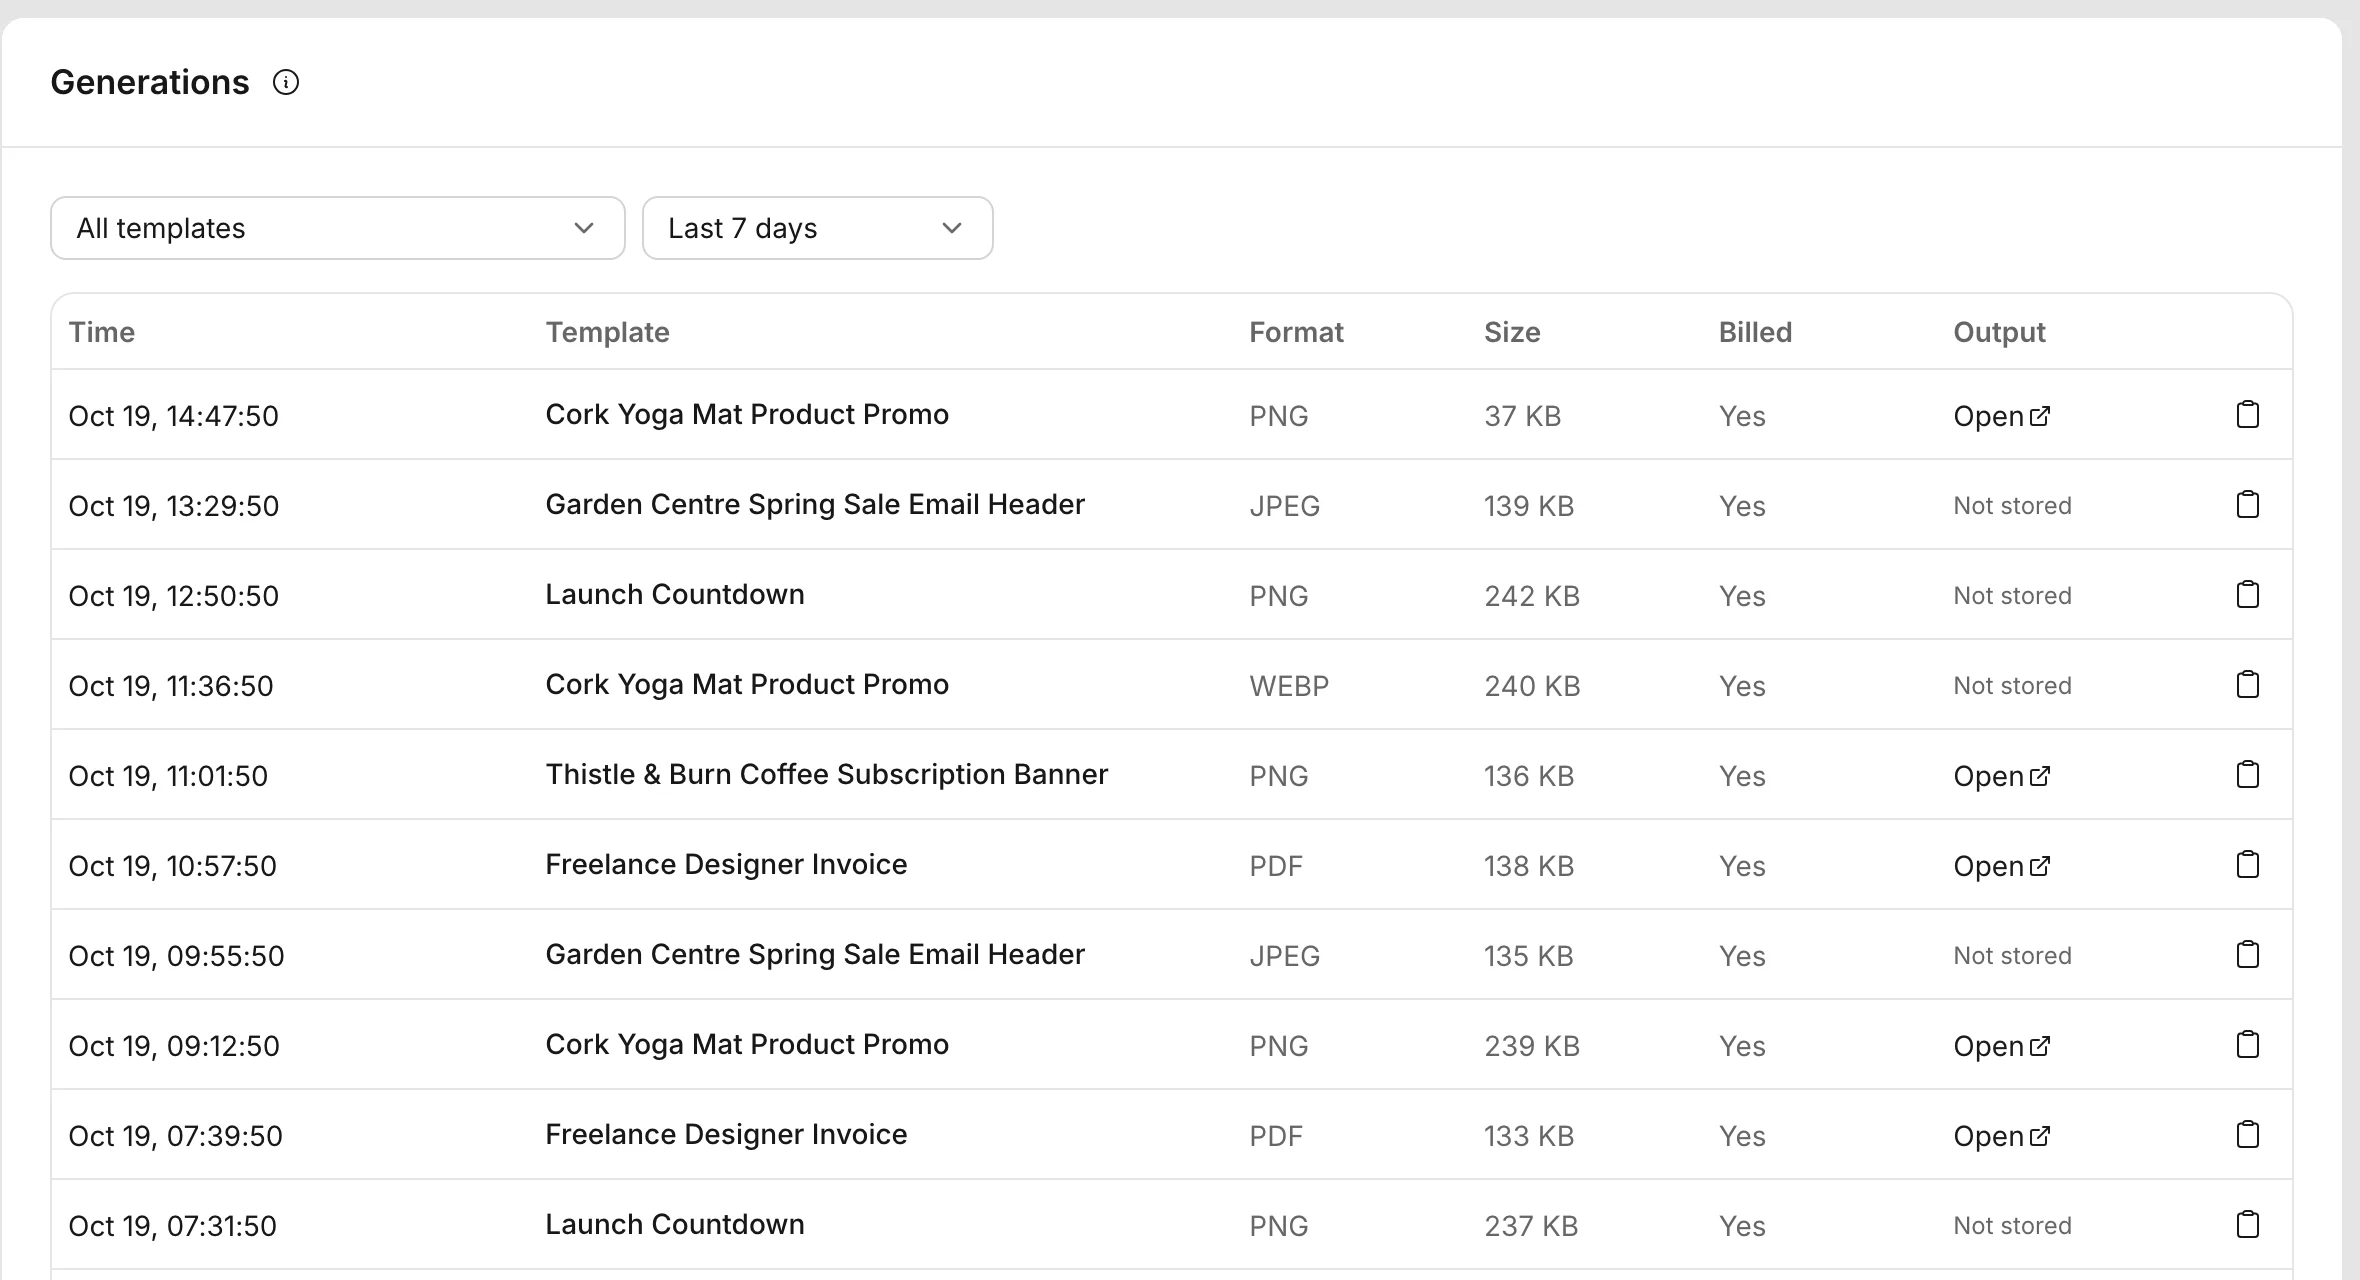
Task: Click the 139 KB size value
Action: coord(1529,506)
